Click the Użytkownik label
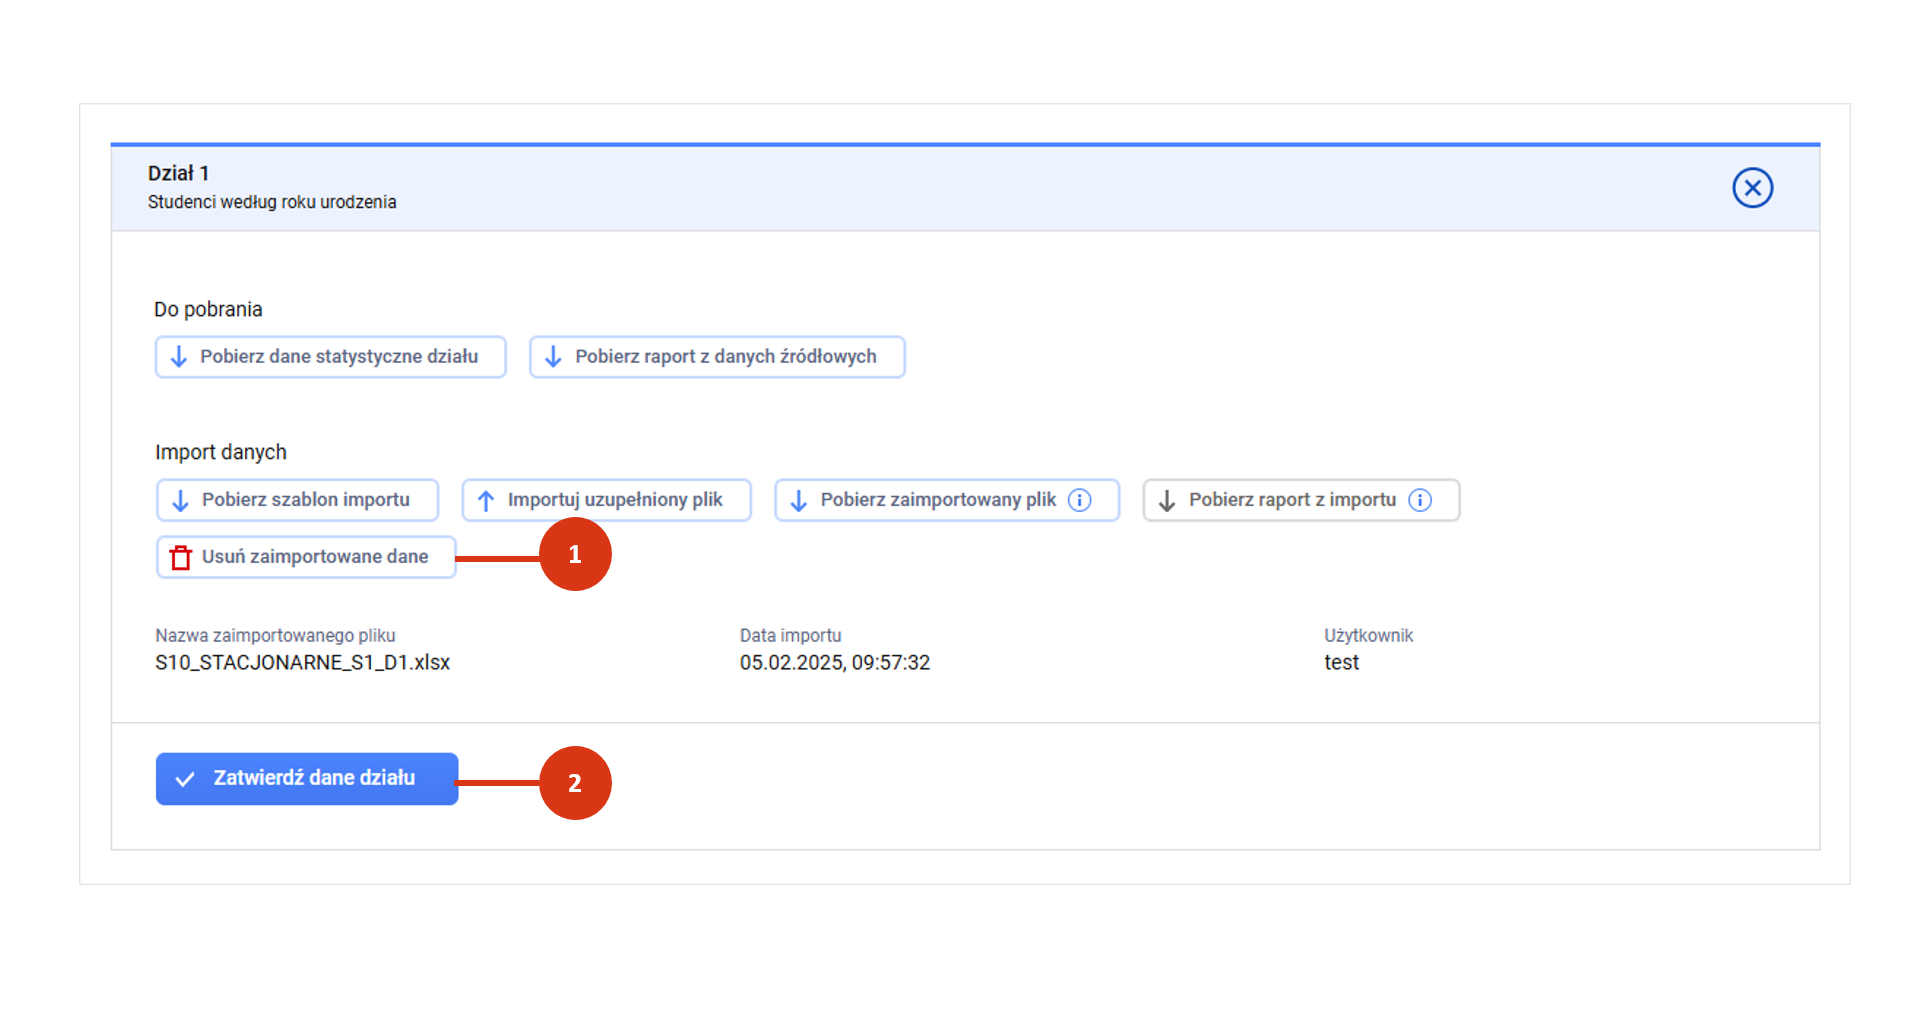 [1369, 636]
